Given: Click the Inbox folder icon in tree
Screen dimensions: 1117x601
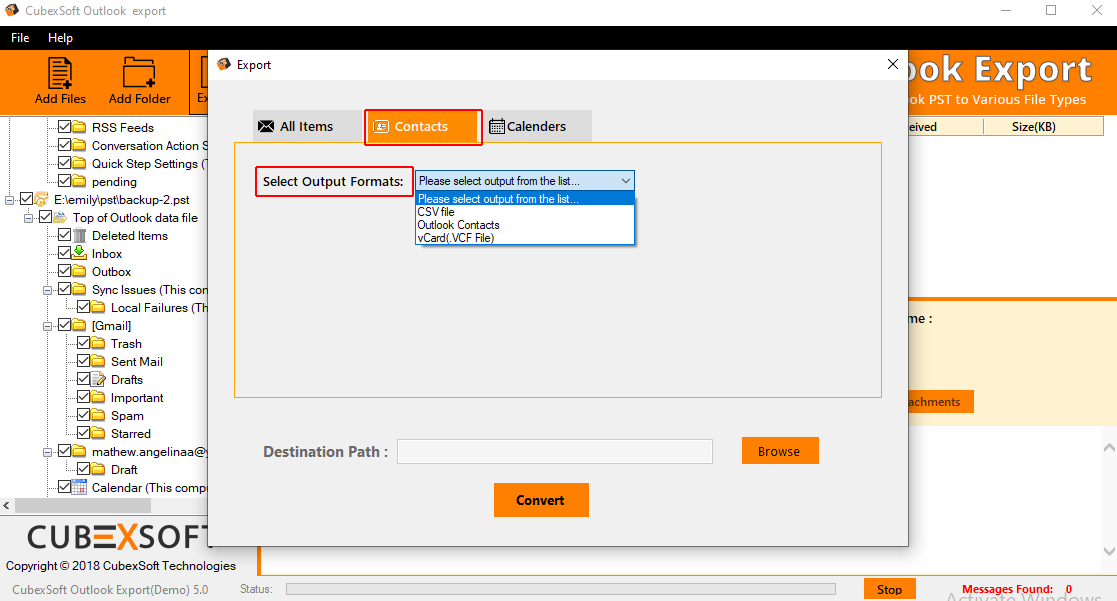Looking at the screenshot, I should pos(80,254).
